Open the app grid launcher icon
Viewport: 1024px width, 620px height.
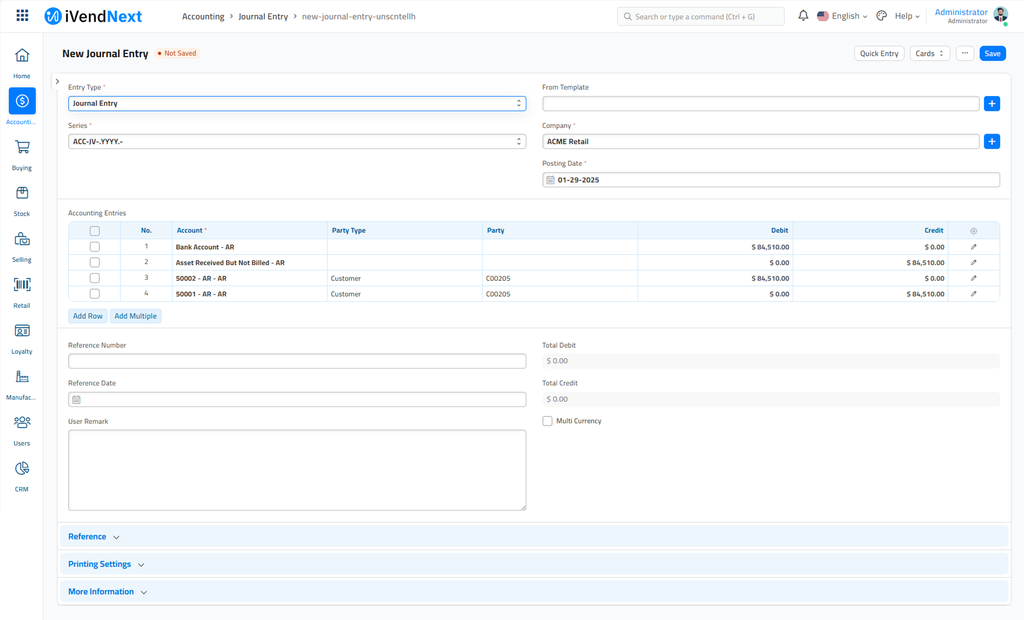(22, 16)
